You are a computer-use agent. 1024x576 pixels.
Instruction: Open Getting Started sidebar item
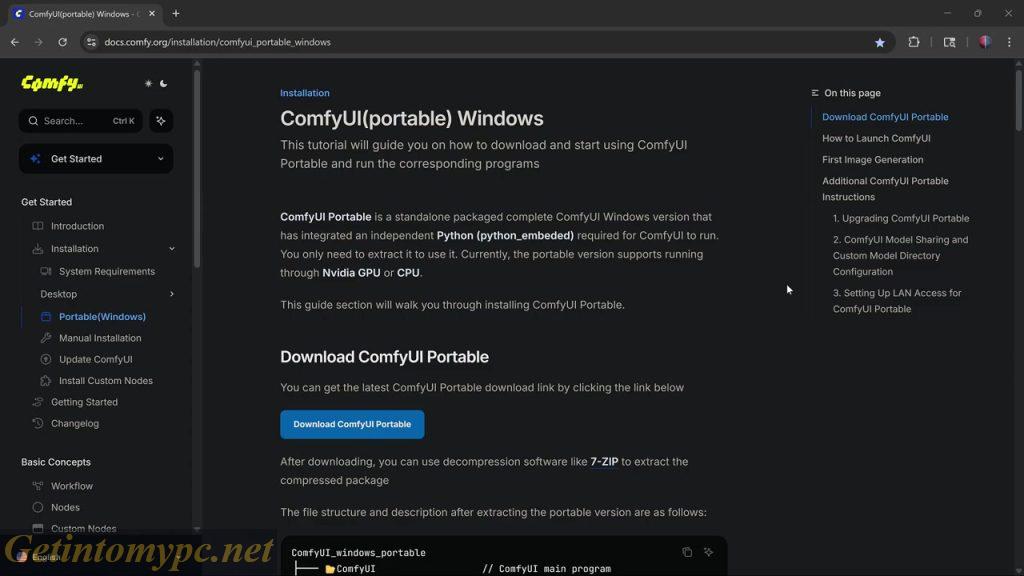(84, 402)
